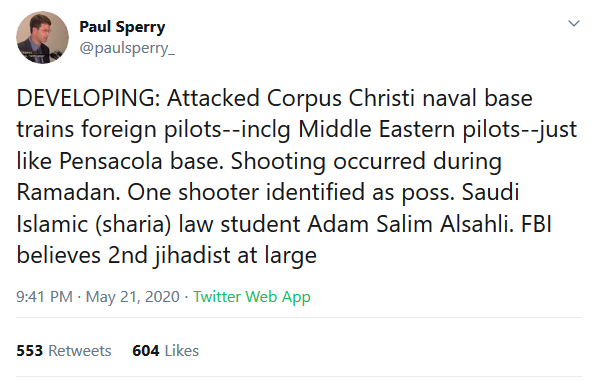This screenshot has width=598, height=381.
Task: Open Paul Sperry's profile picture
Action: click(x=42, y=37)
